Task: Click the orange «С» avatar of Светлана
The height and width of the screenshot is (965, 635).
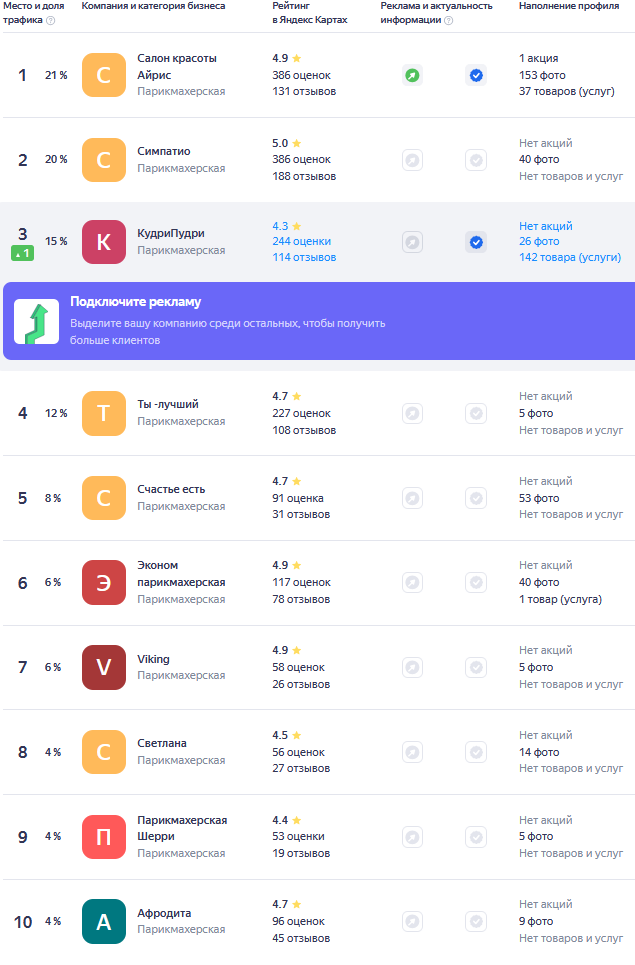Action: point(104,752)
